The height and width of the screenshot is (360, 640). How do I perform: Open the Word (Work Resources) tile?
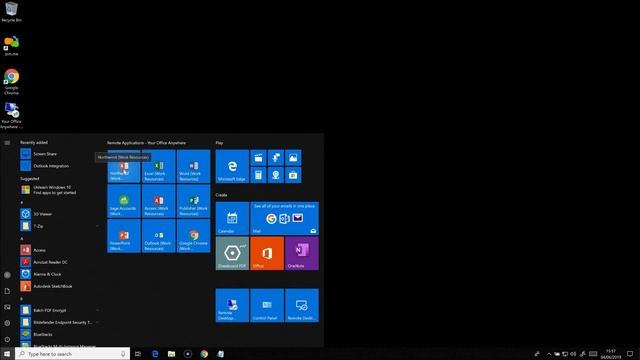point(193,166)
